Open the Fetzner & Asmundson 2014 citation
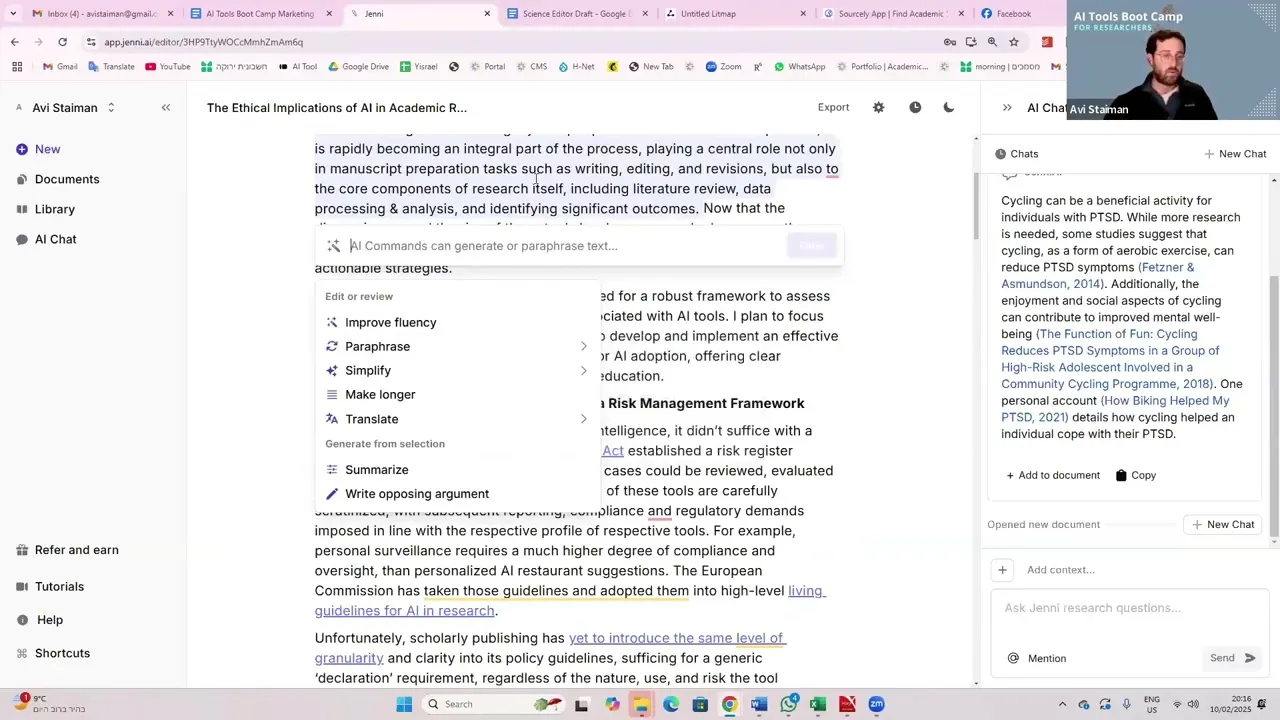This screenshot has height=720, width=1280. pos(1098,275)
